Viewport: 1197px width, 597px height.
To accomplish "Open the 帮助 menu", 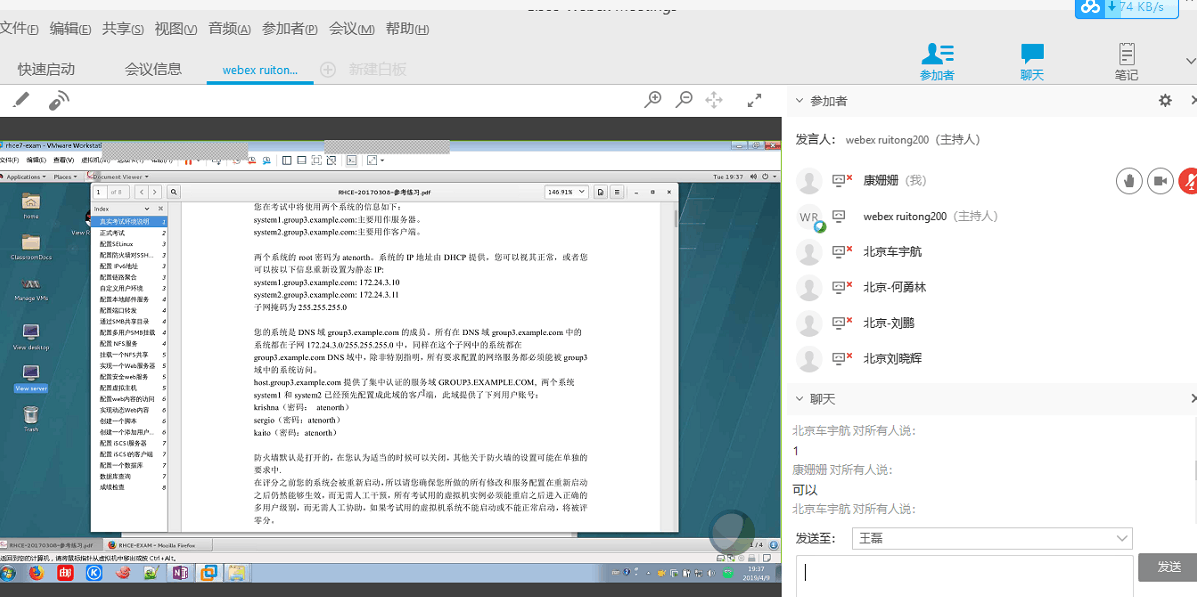I will (x=407, y=29).
